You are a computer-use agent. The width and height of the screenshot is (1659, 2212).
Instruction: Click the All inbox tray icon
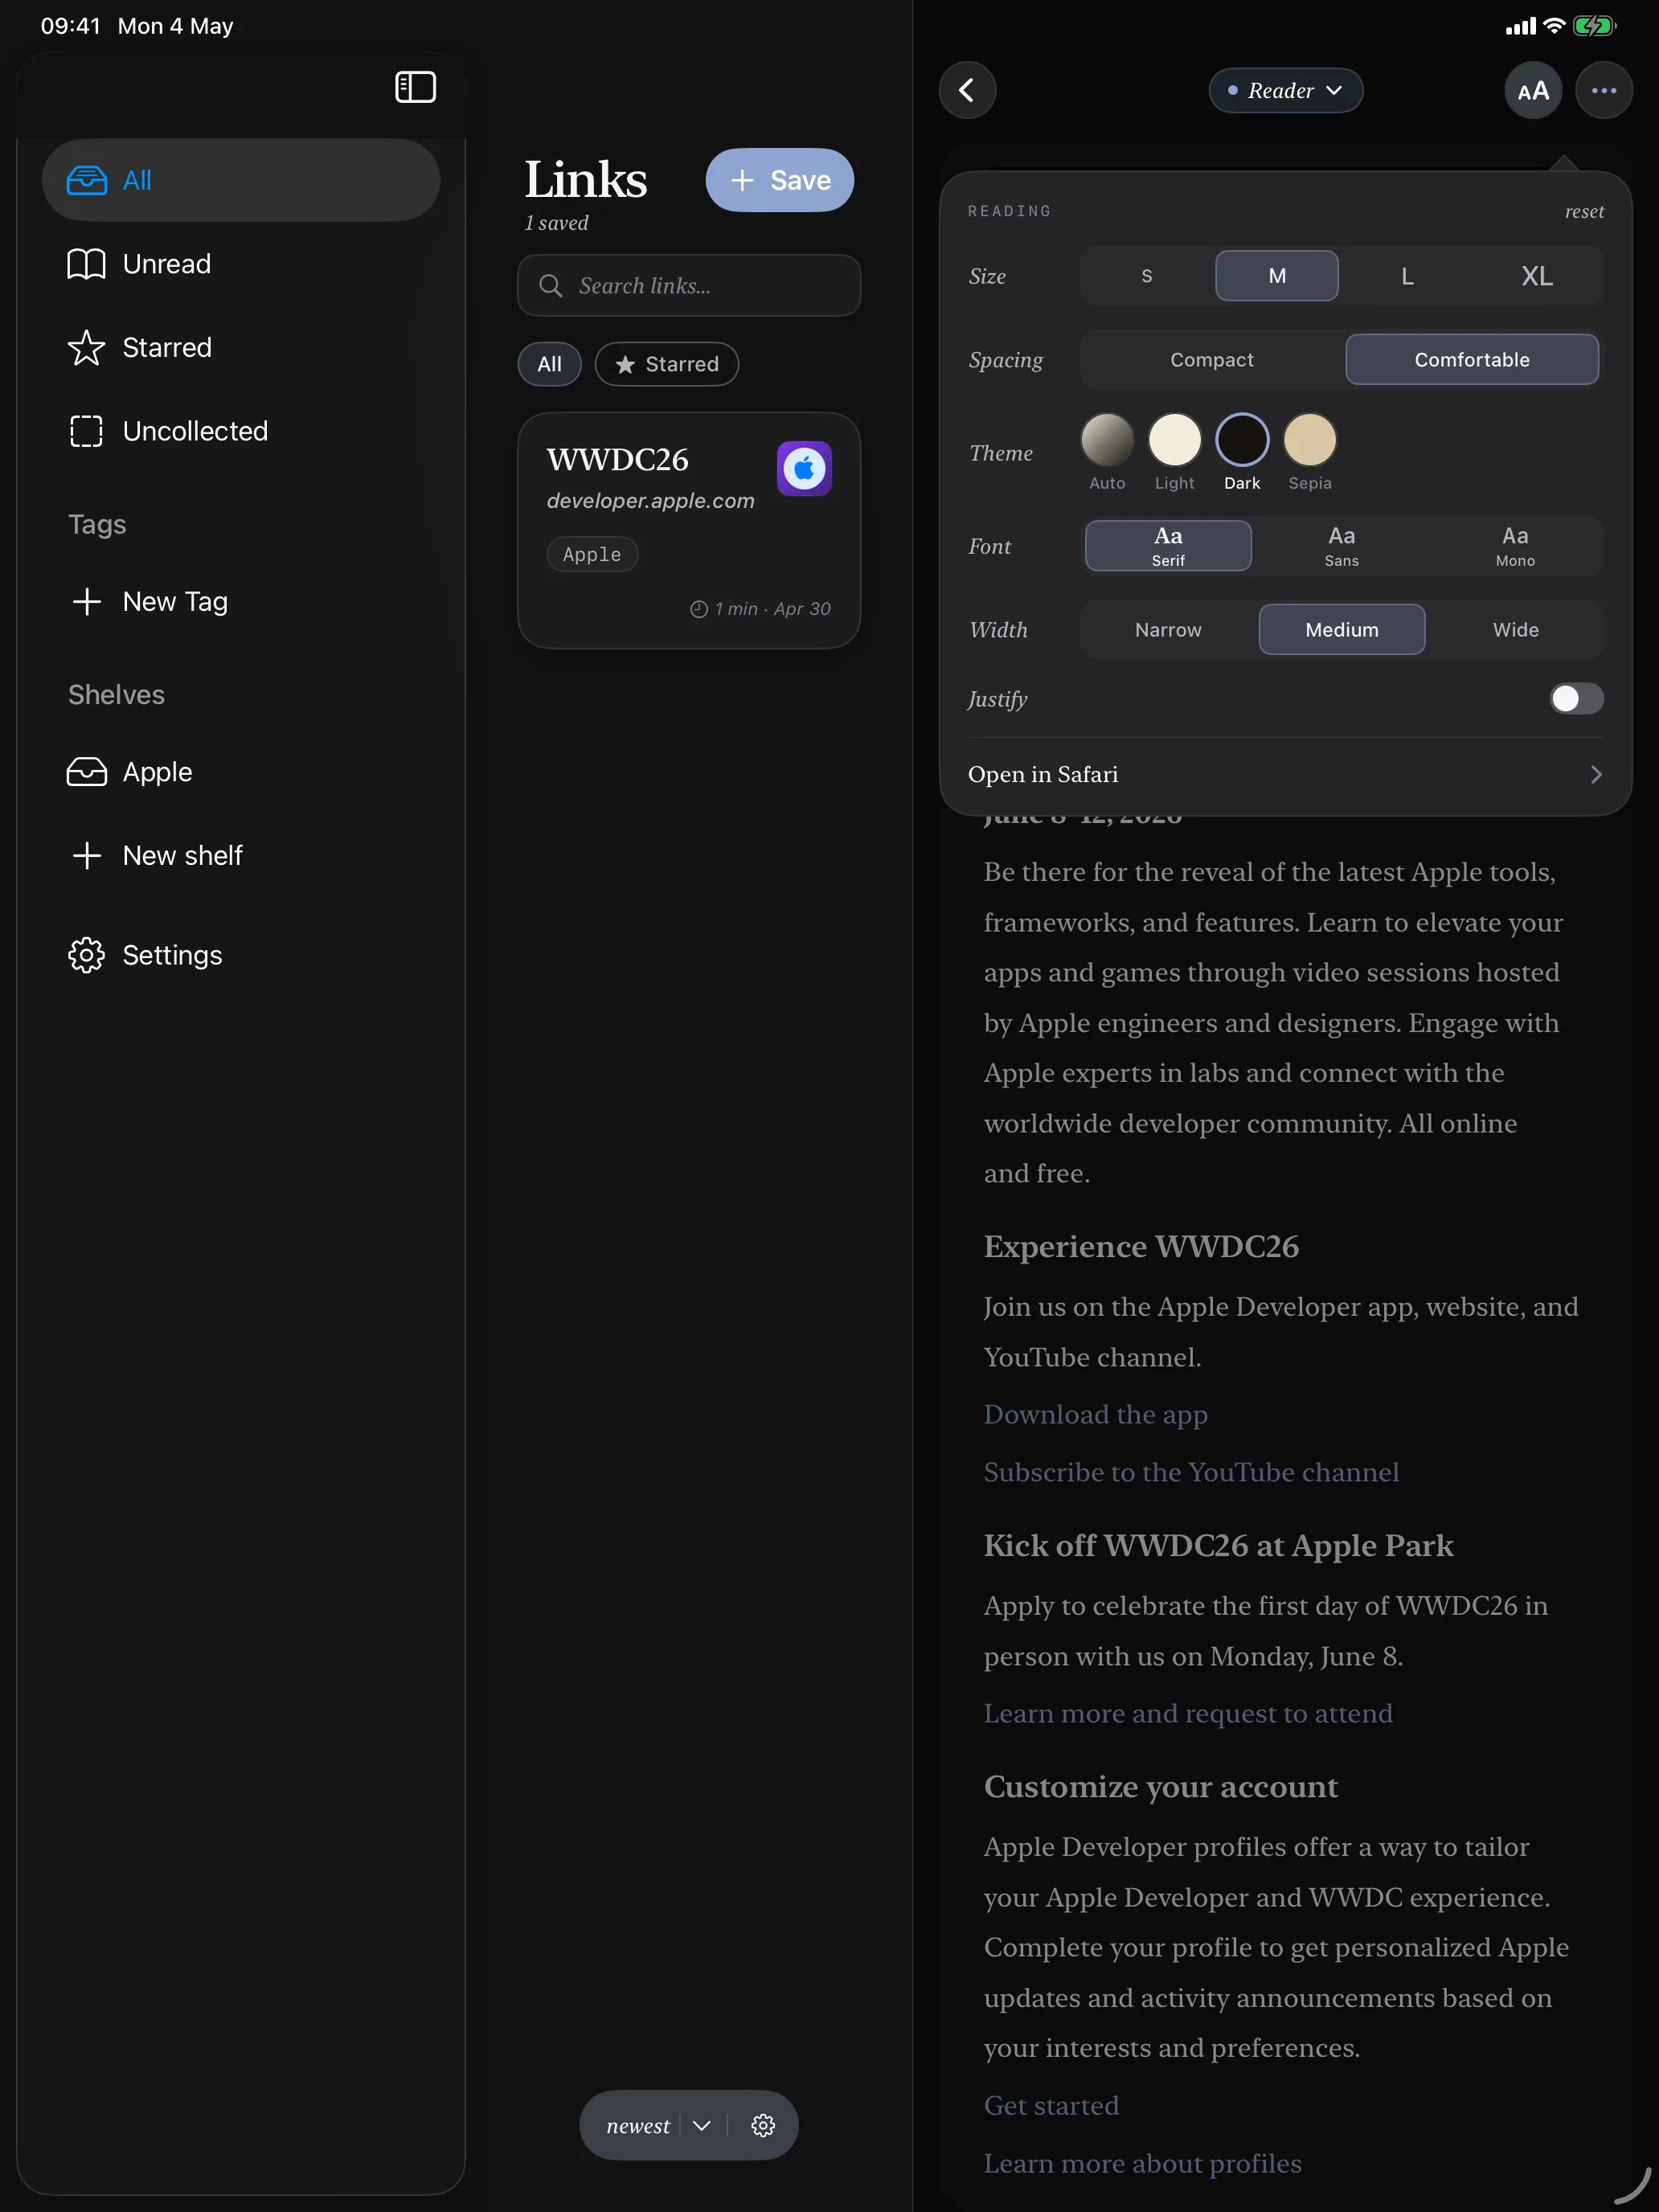pyautogui.click(x=87, y=180)
